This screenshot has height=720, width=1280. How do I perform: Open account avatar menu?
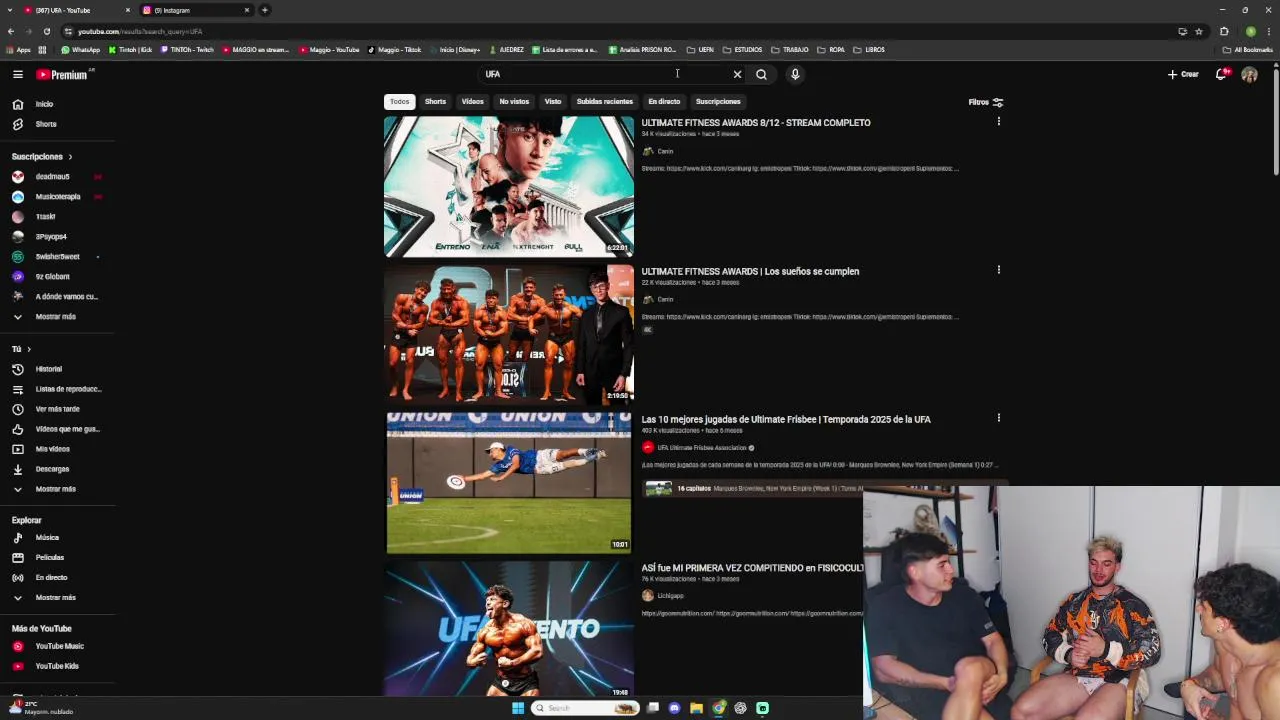tap(1249, 74)
